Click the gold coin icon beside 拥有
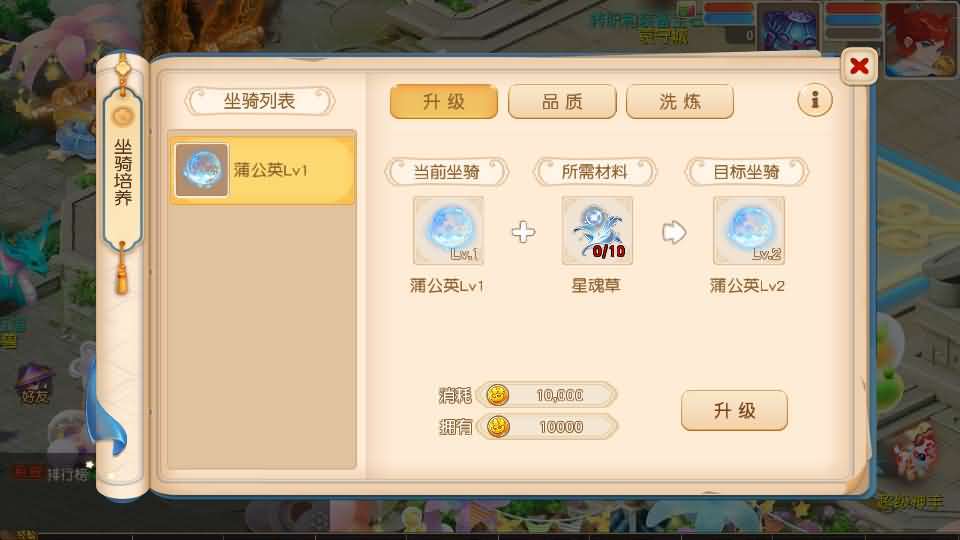Viewport: 960px width, 540px height. click(x=497, y=426)
